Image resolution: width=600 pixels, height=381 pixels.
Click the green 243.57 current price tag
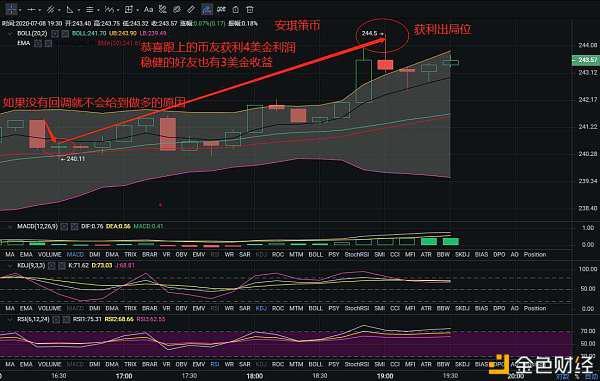[585, 60]
